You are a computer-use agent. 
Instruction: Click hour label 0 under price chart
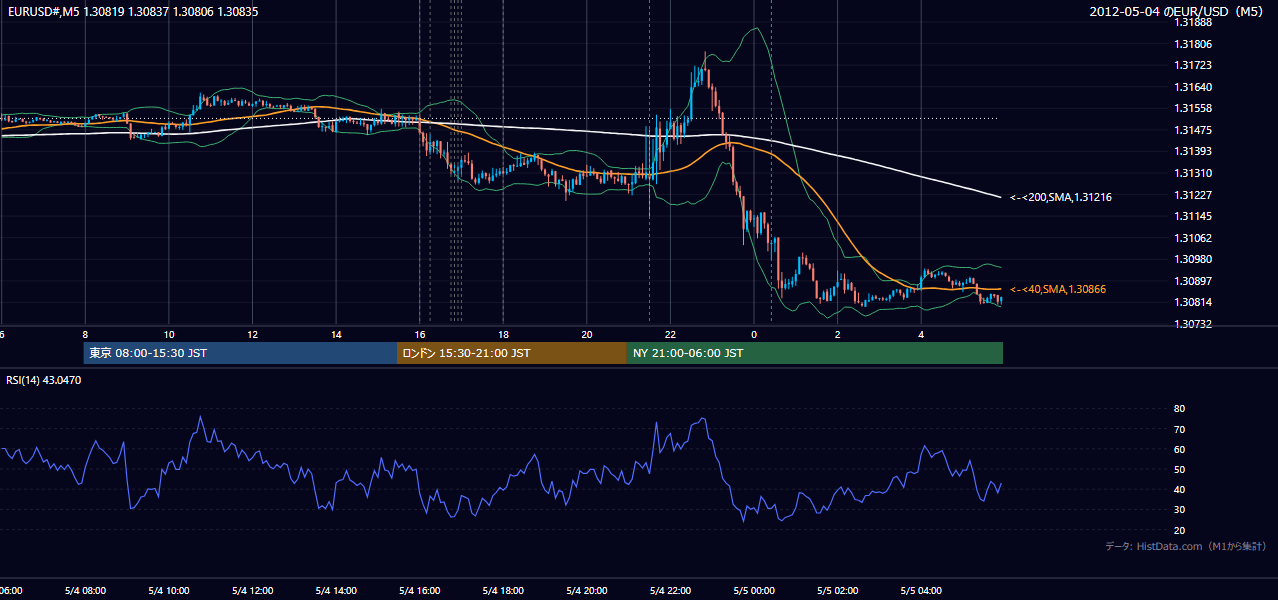(x=754, y=334)
